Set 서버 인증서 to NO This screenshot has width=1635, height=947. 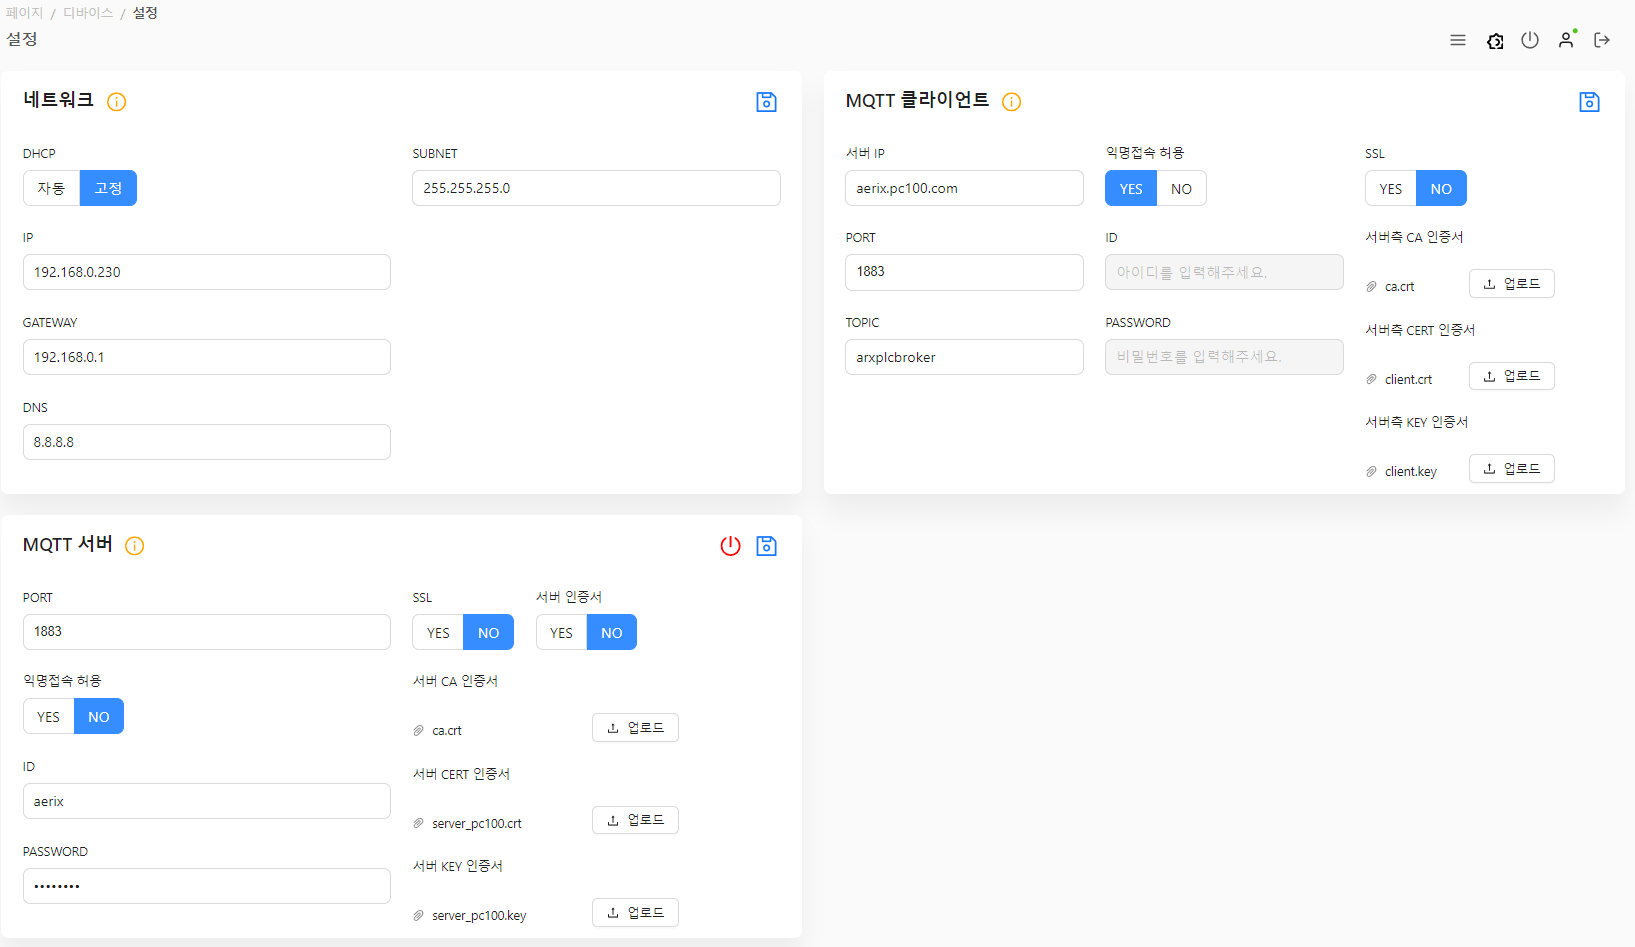(x=612, y=632)
